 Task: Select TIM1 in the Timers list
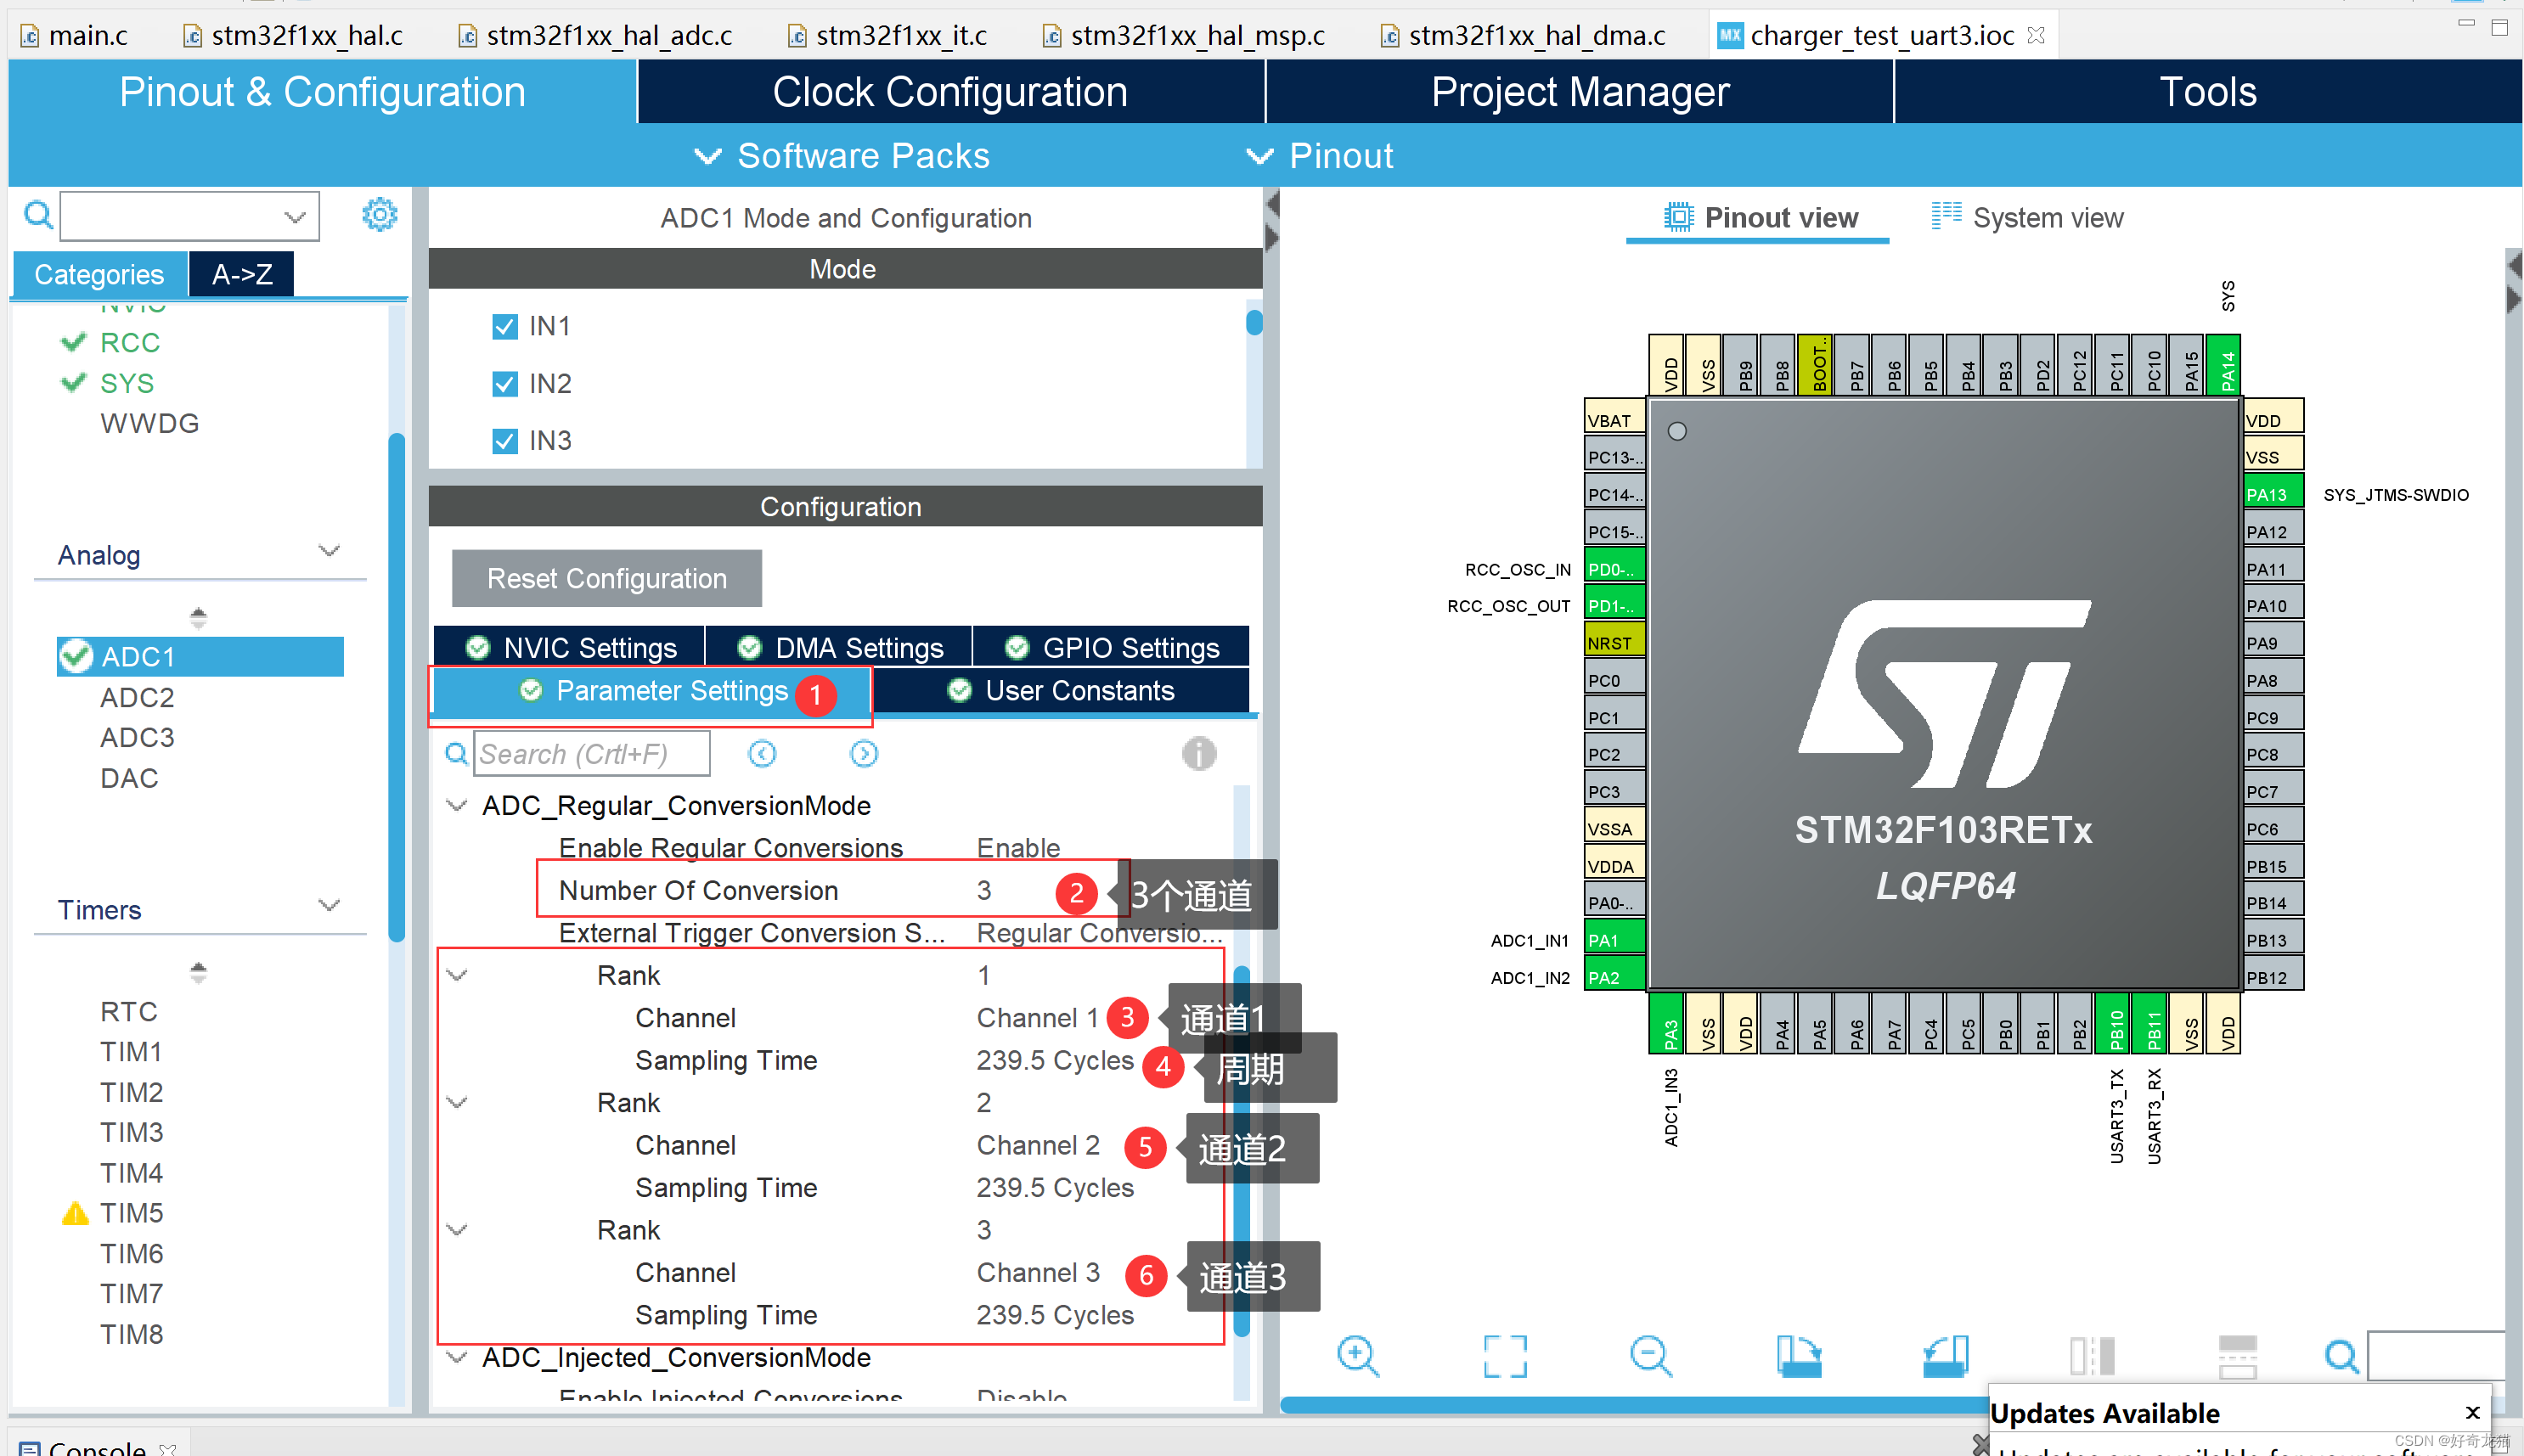pos(131,1052)
